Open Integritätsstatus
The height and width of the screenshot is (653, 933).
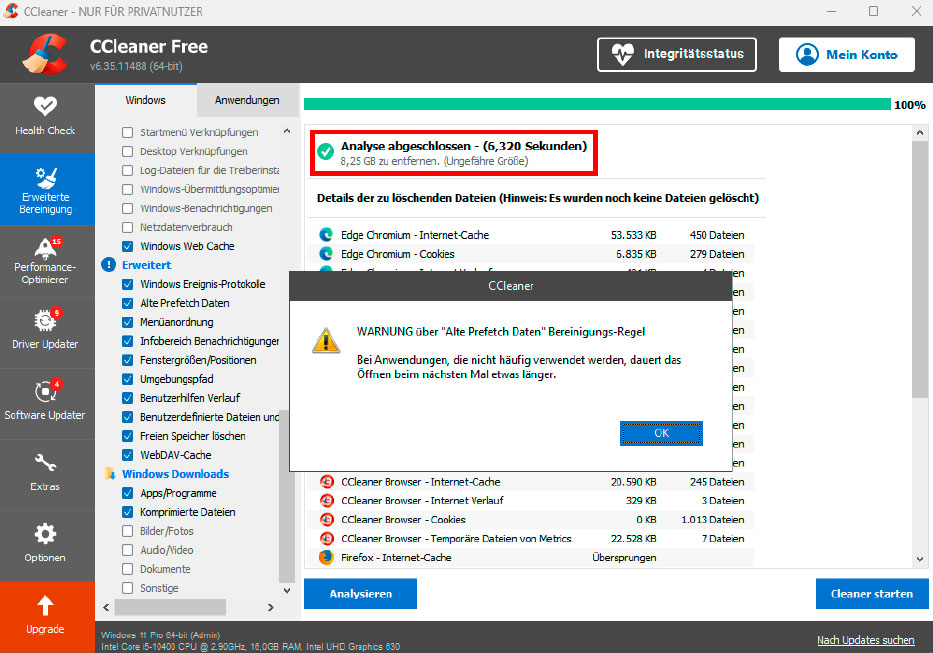(677, 54)
